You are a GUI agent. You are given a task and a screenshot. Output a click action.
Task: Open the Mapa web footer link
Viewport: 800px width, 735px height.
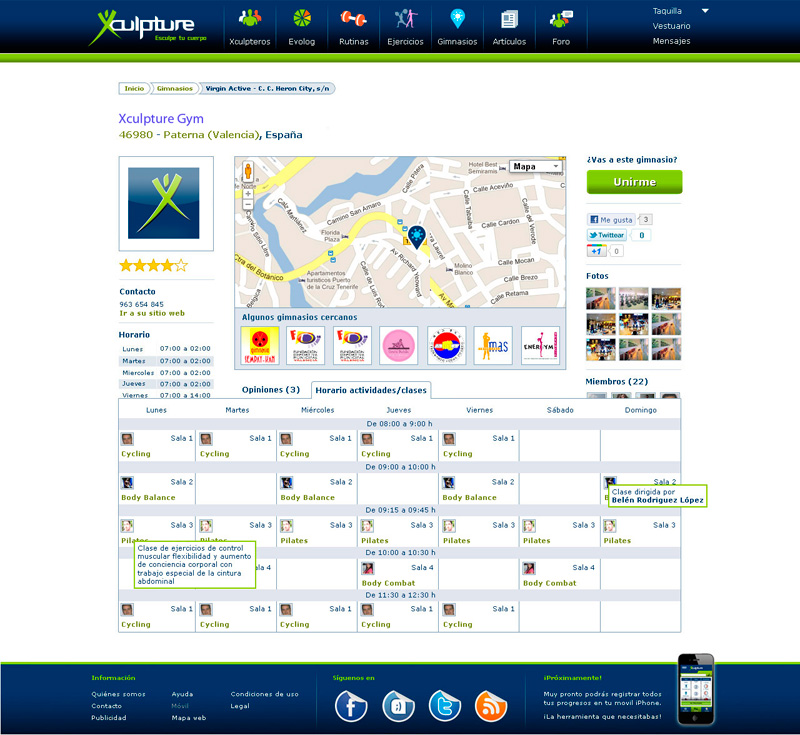point(189,718)
